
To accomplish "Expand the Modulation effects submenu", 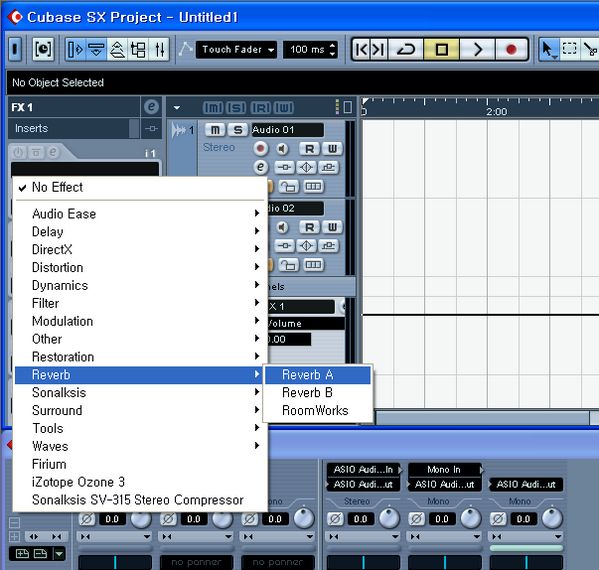I will tap(140, 321).
